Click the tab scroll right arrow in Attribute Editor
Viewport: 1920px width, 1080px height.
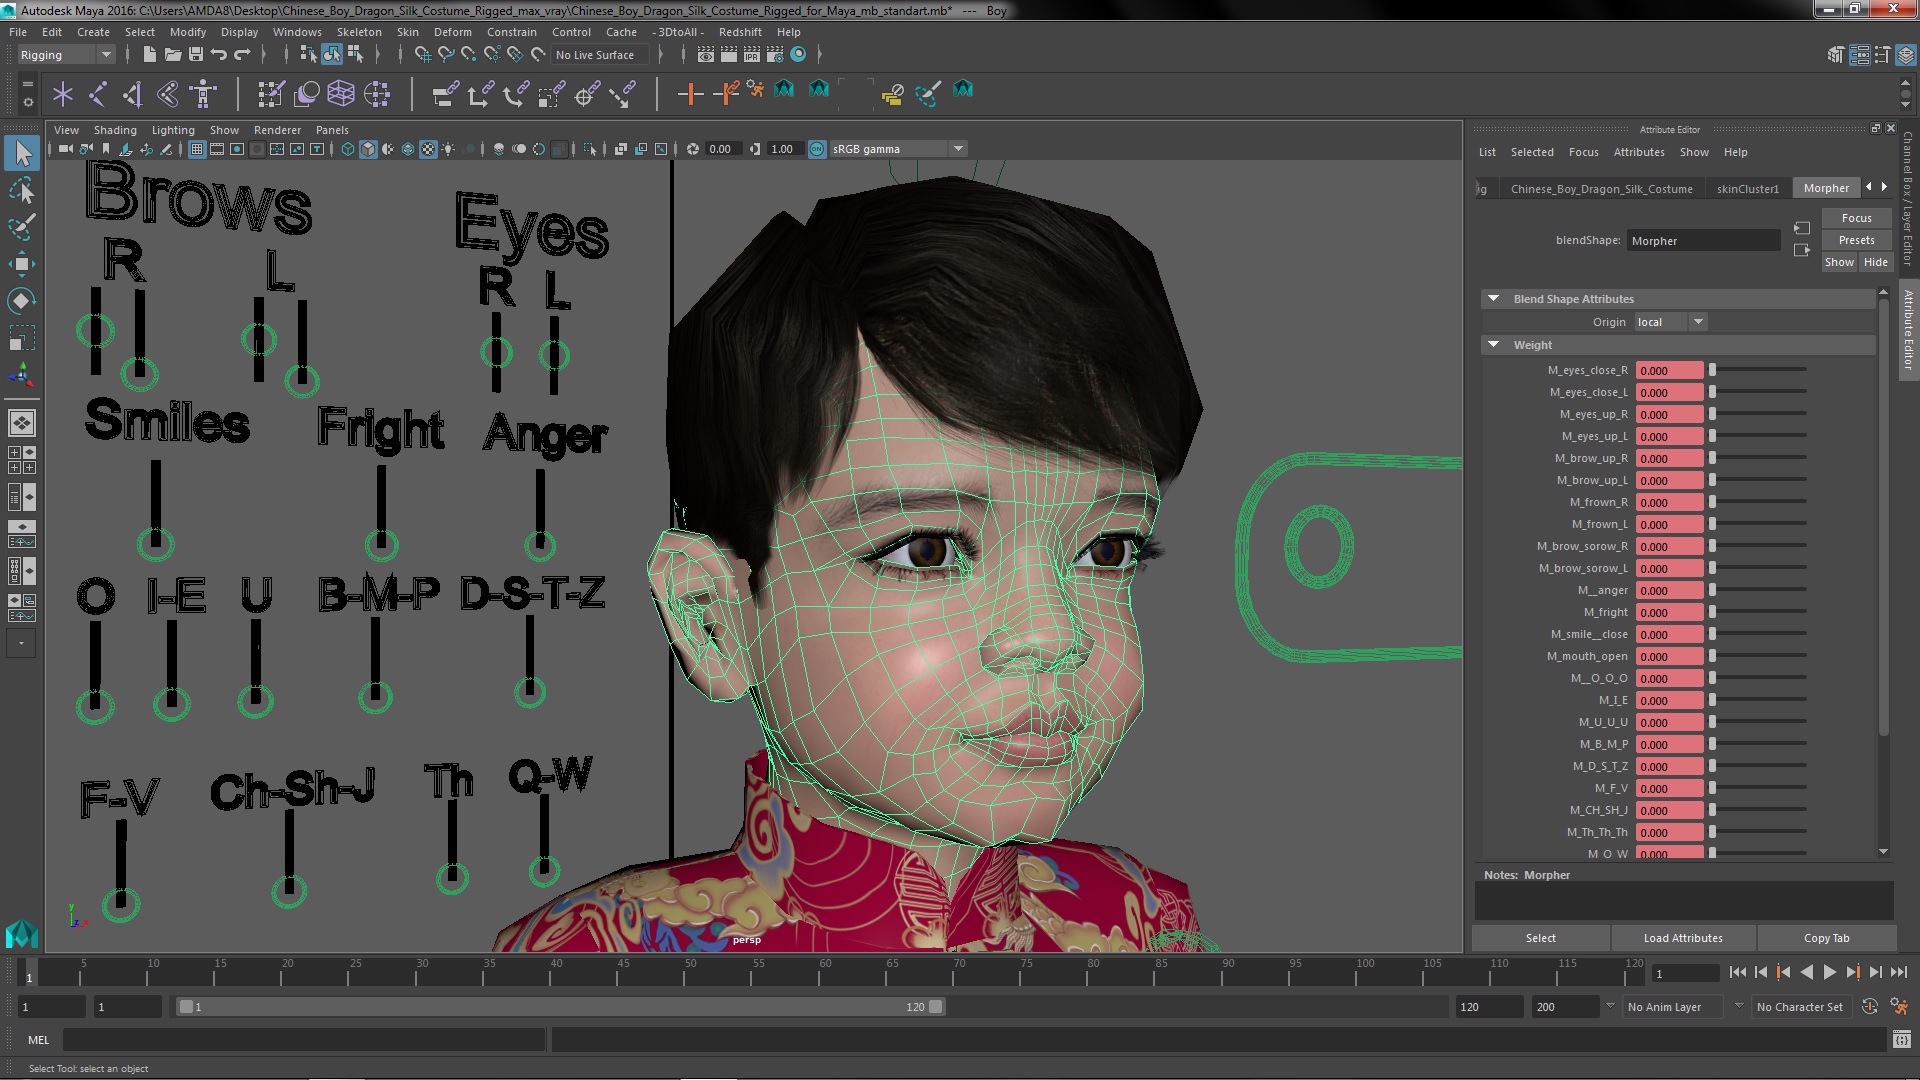[1885, 187]
